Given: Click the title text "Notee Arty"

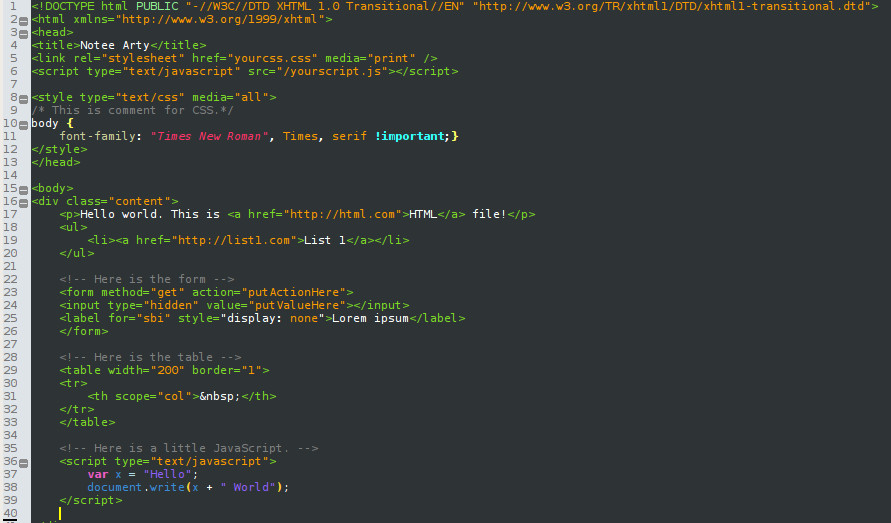Looking at the screenshot, I should pyautogui.click(x=115, y=45).
